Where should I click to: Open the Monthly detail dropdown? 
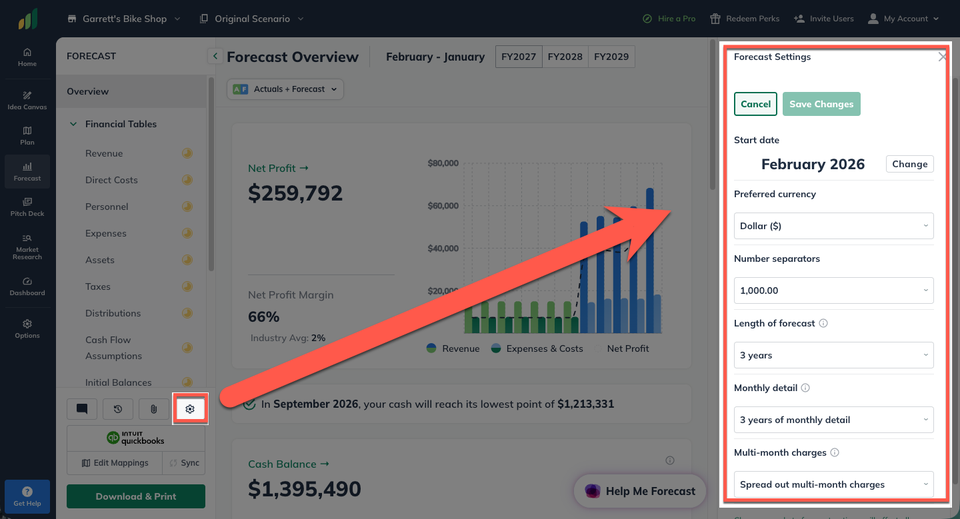(x=833, y=420)
